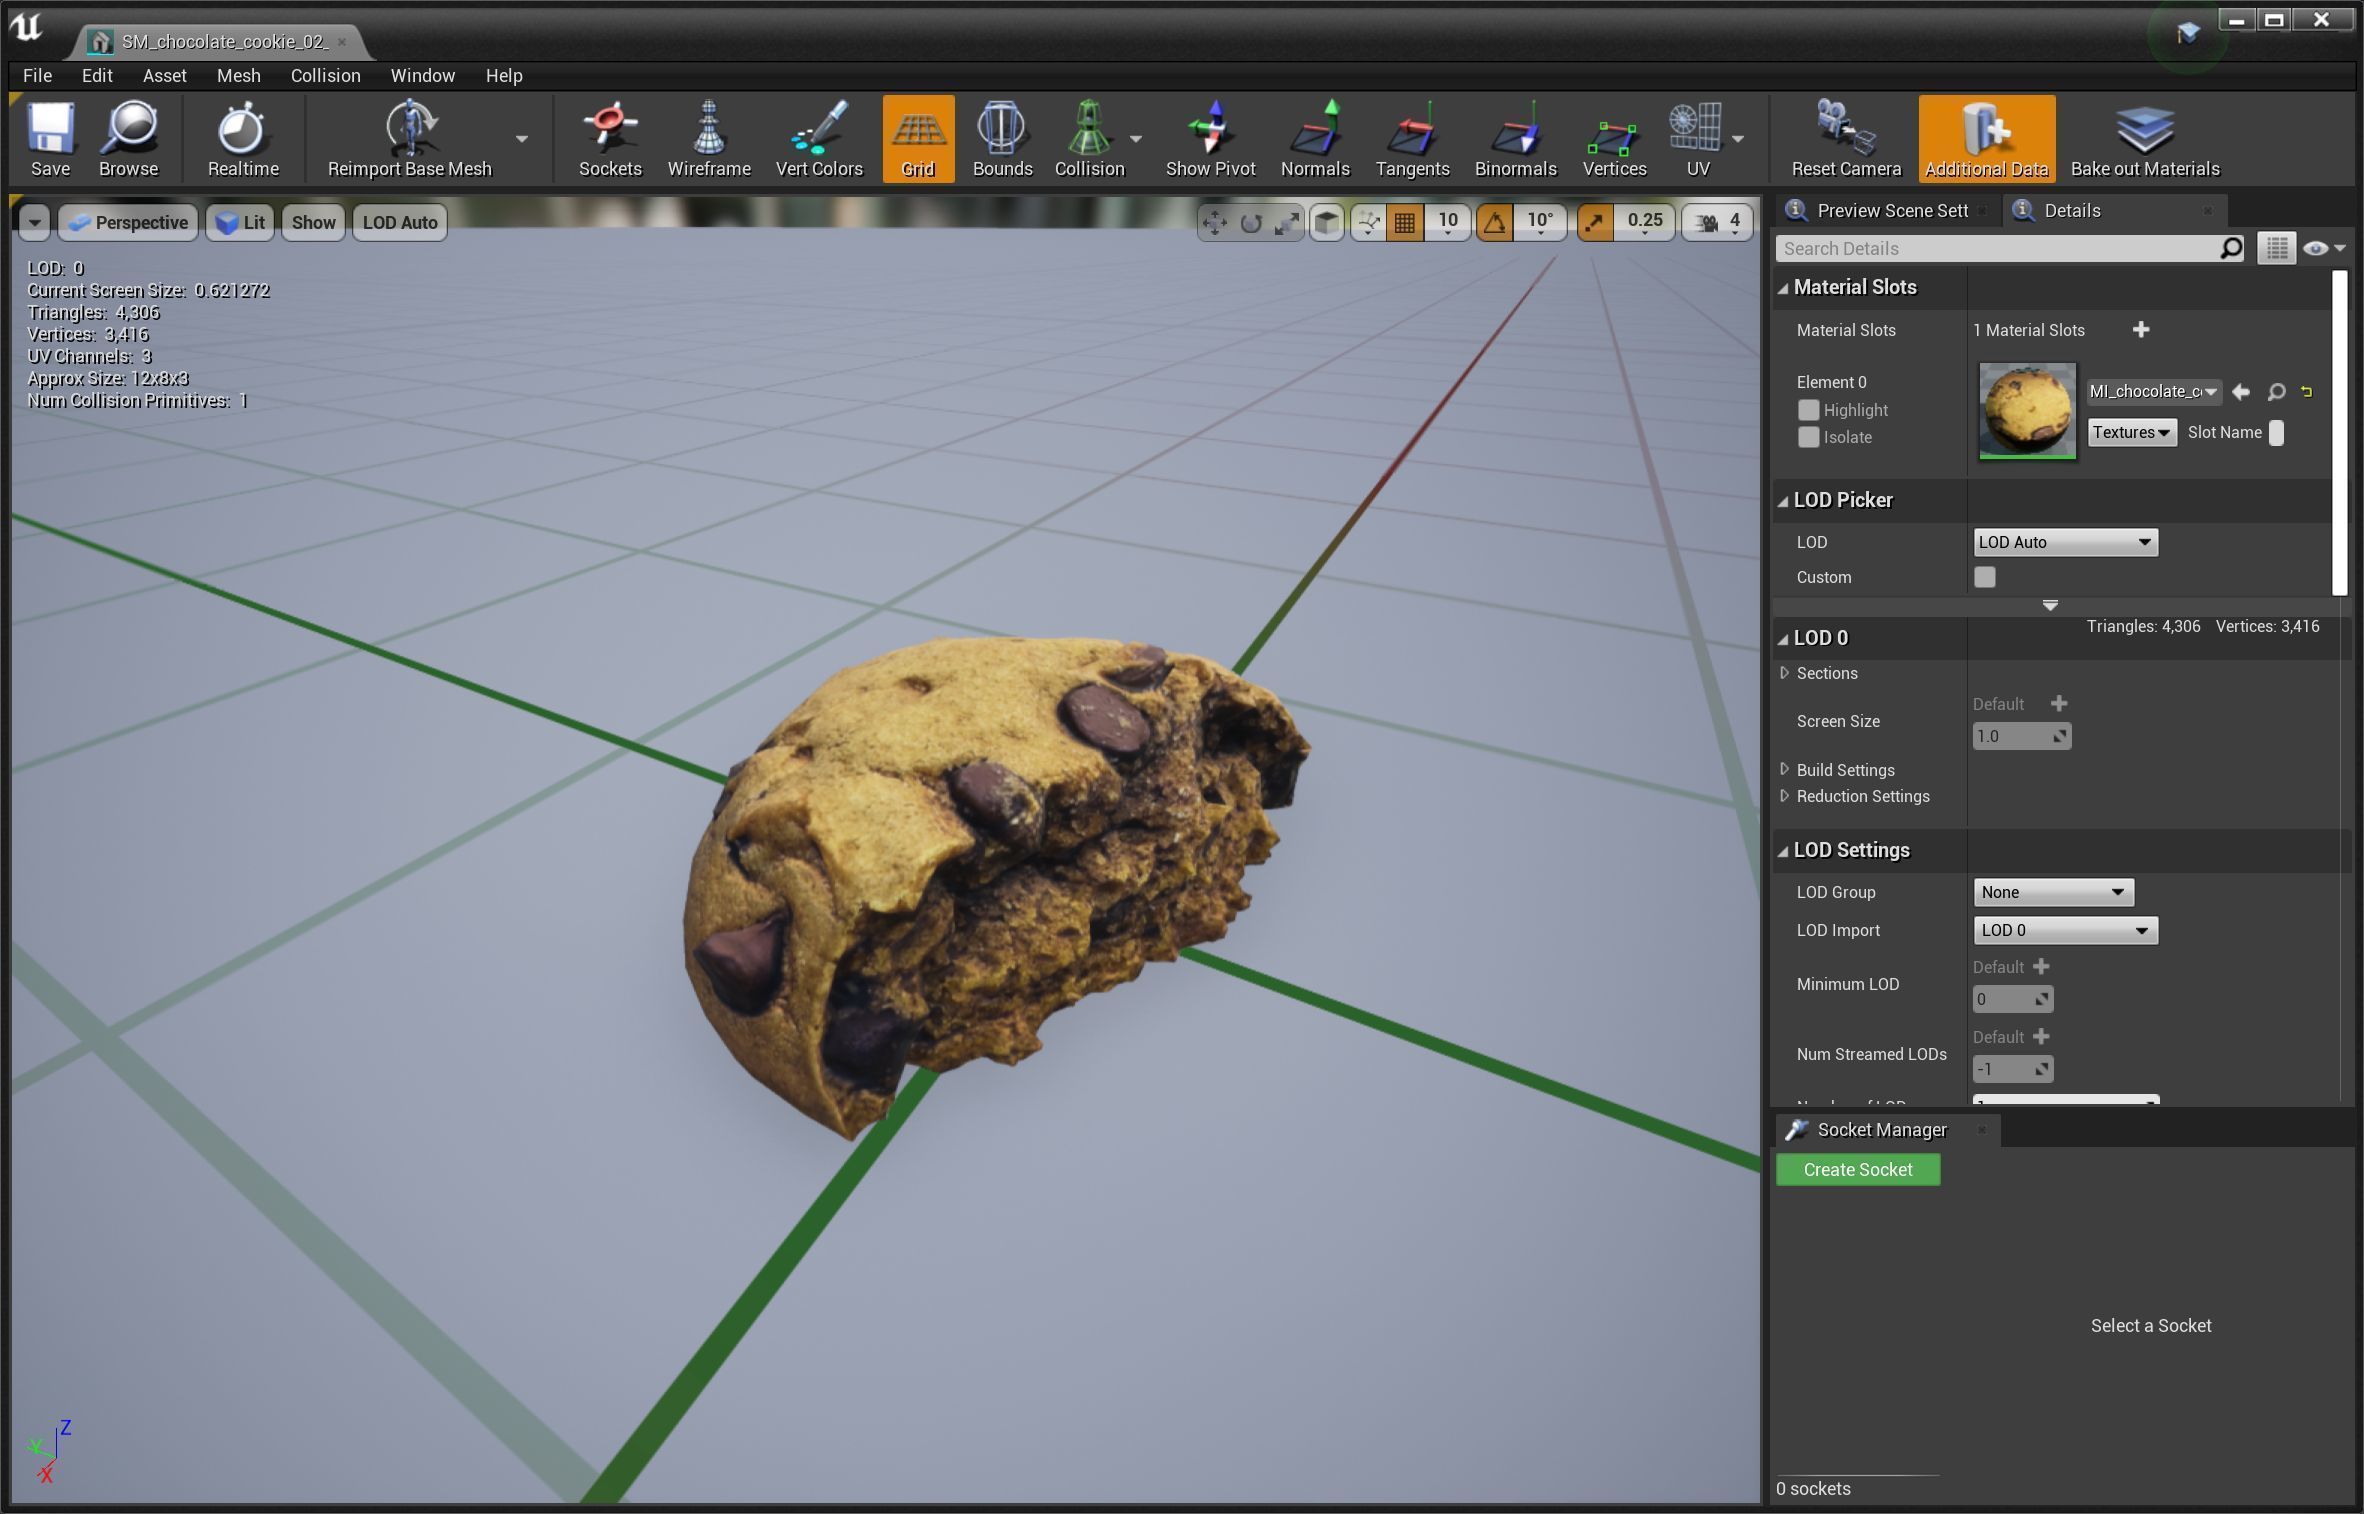Change LOD Group from None
This screenshot has width=2364, height=1514.
pos(2051,891)
